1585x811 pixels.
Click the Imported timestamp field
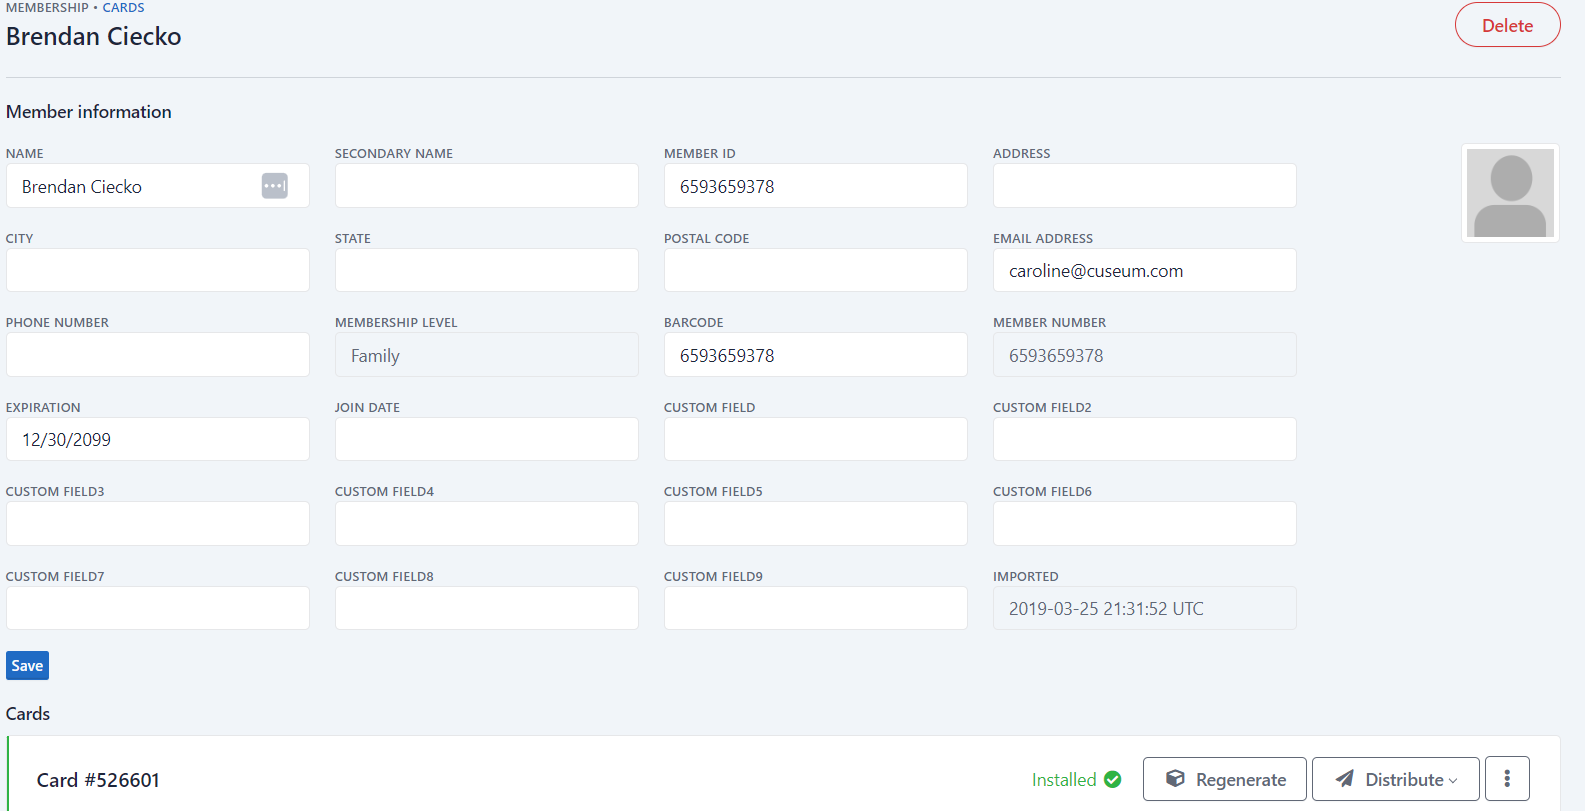click(x=1144, y=608)
